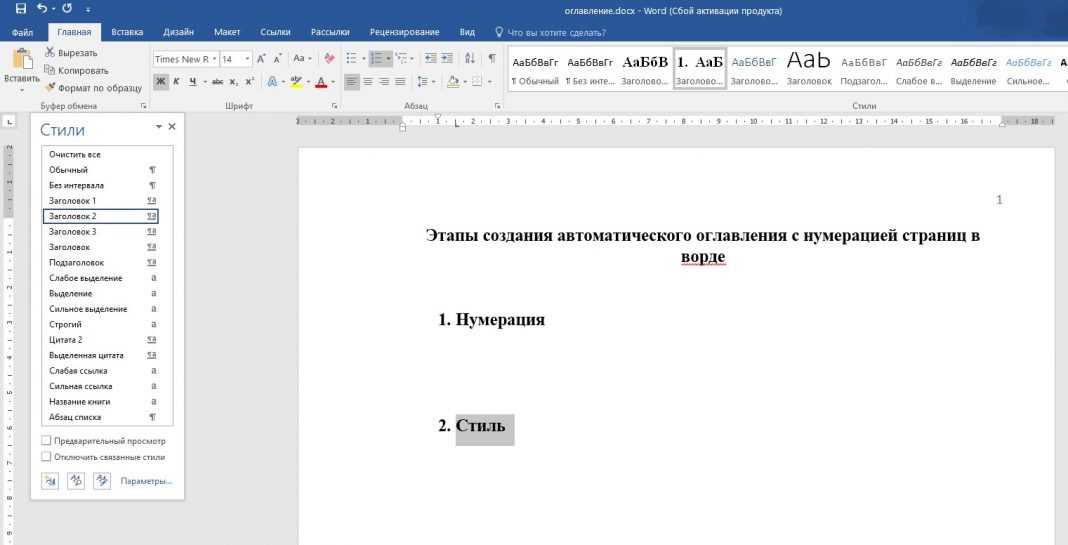1068x545 pixels.
Task: Click the Undo arrow in the quick access toolbar
Action: coord(42,9)
